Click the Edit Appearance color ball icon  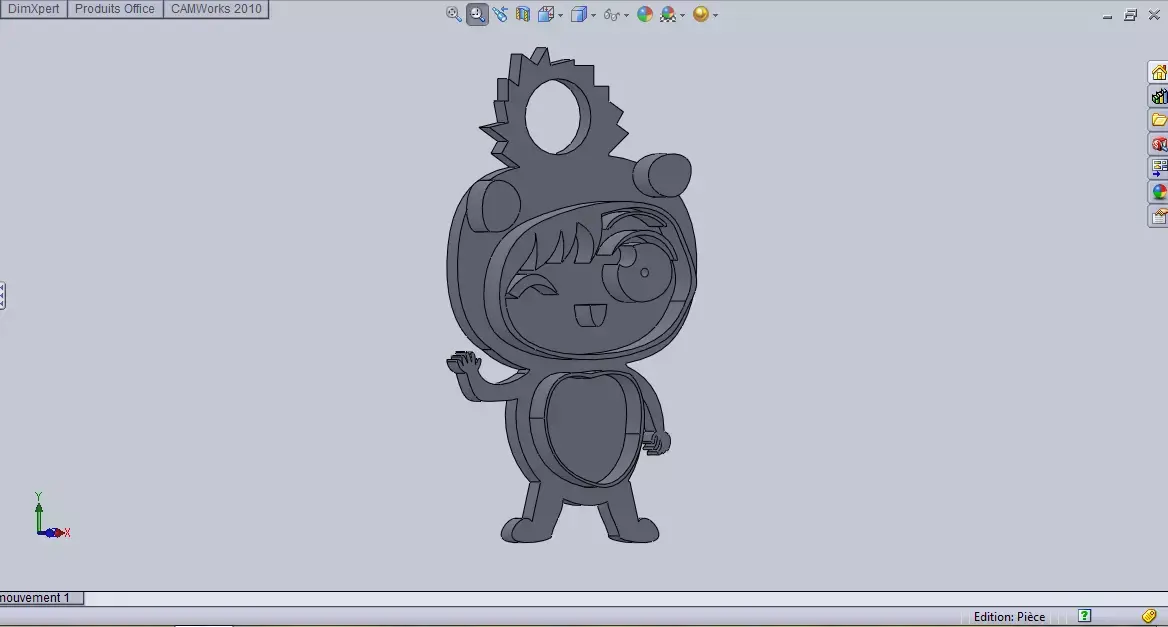coord(645,14)
